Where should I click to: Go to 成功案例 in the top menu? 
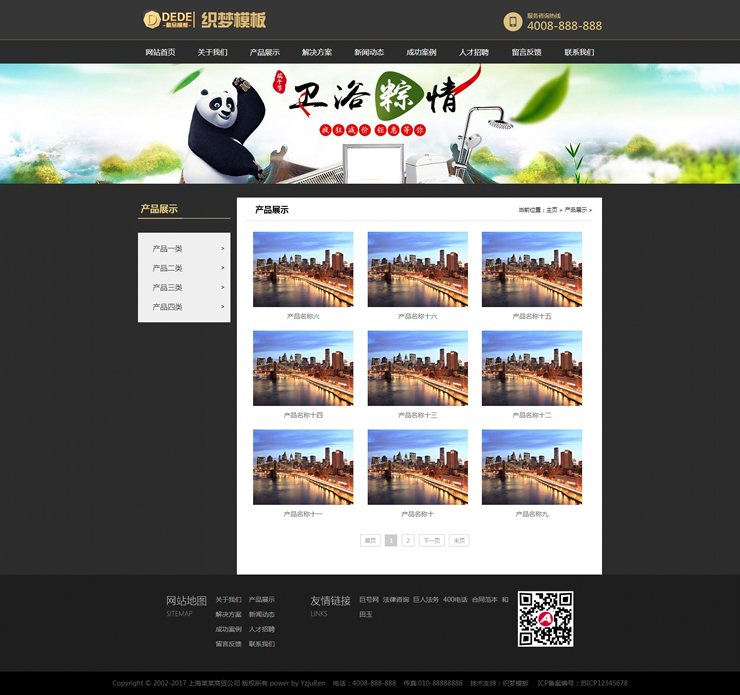pyautogui.click(x=421, y=52)
